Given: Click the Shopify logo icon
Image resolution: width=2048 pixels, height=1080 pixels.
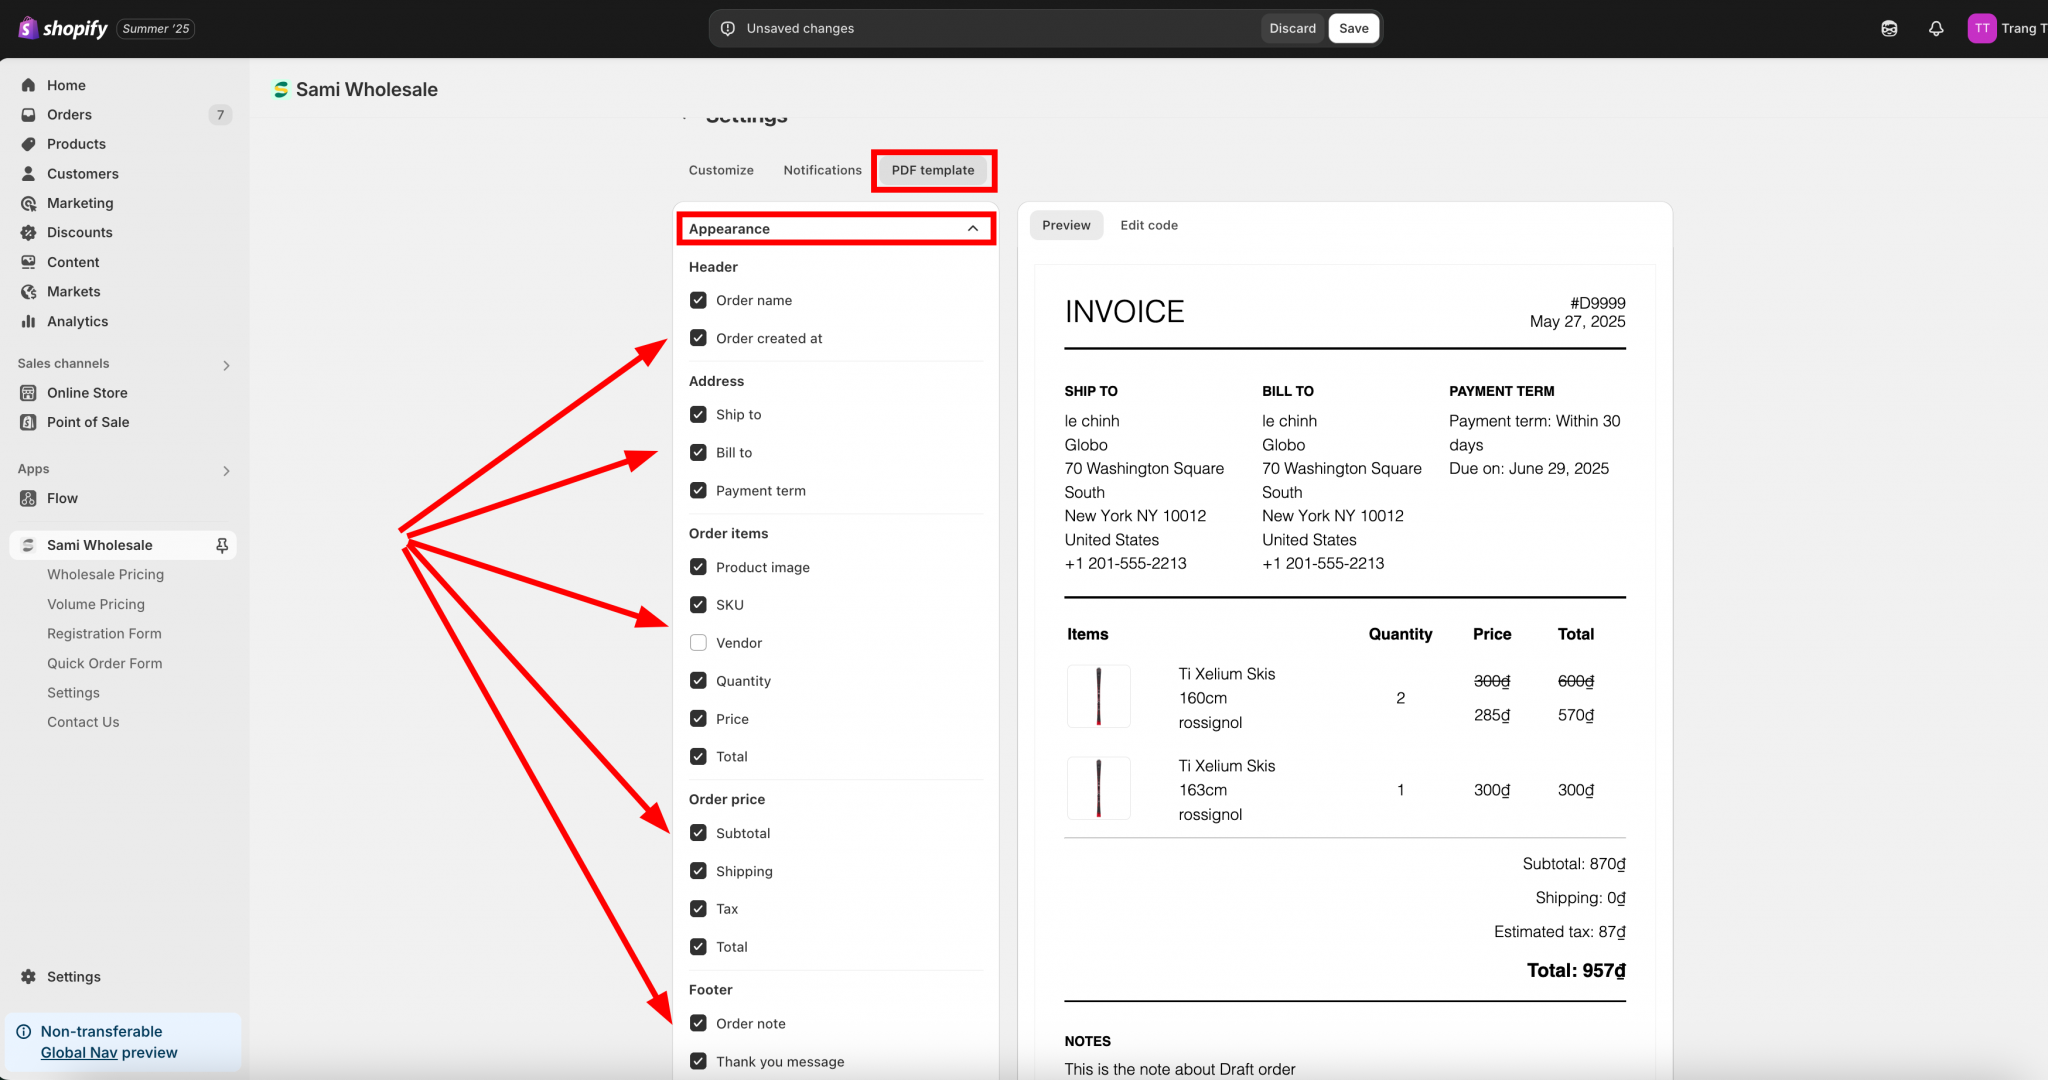Looking at the screenshot, I should [28, 28].
